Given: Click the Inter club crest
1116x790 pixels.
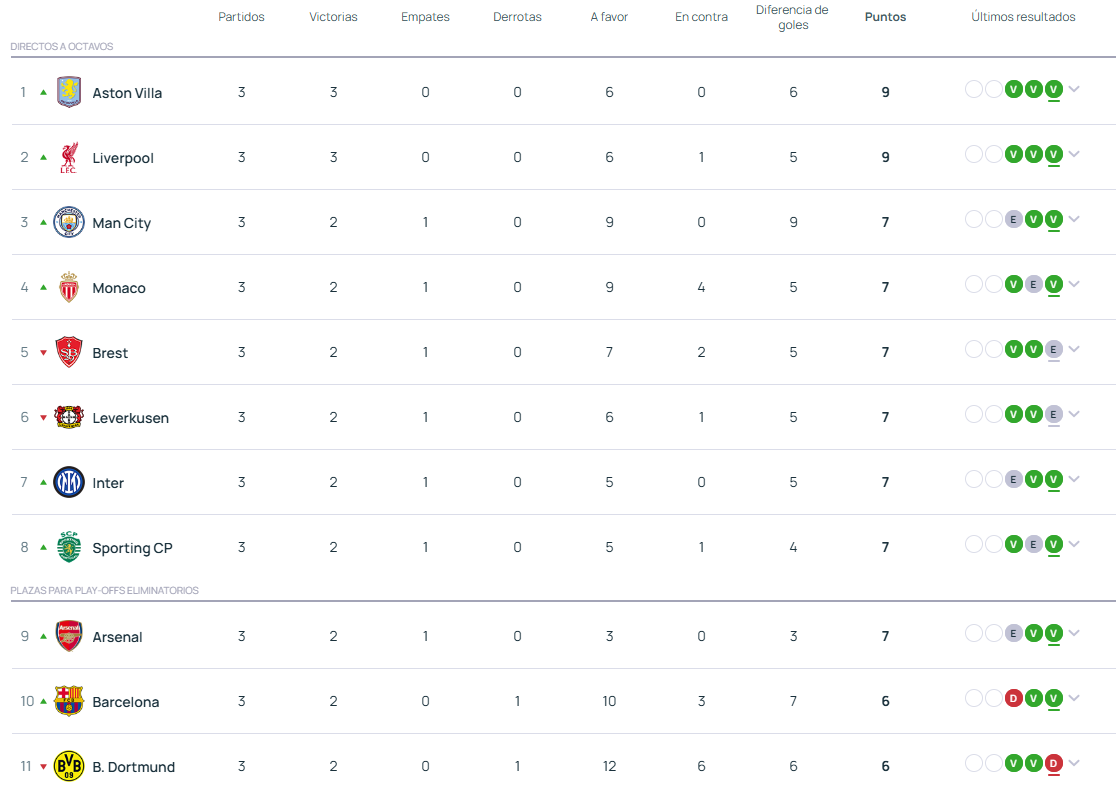Looking at the screenshot, I should click(x=69, y=483).
